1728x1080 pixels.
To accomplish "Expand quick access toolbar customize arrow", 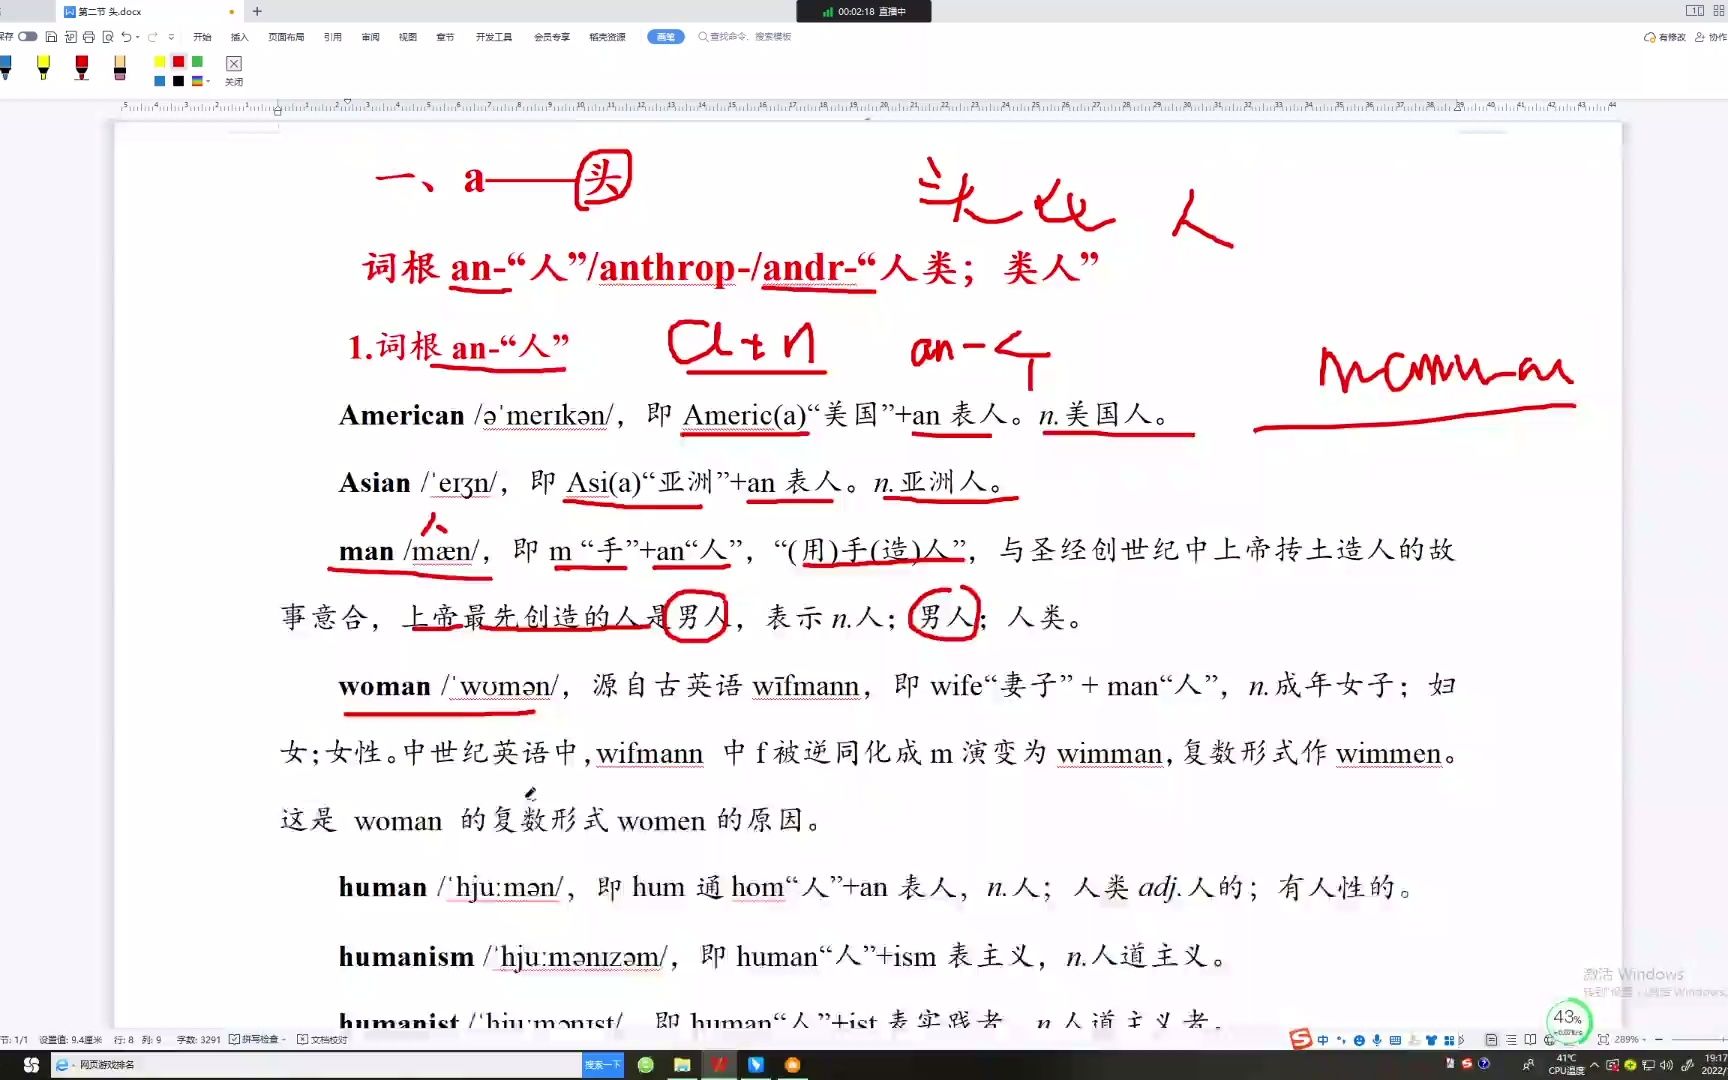I will 171,37.
